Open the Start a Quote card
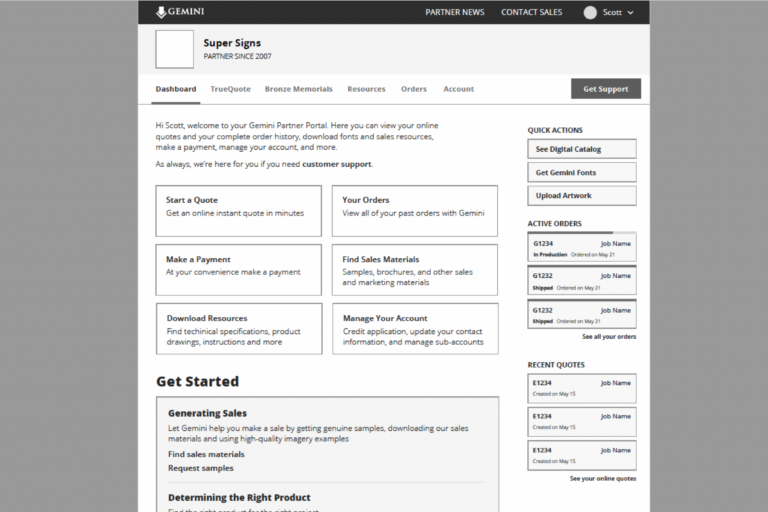This screenshot has height=512, width=768. coord(239,211)
